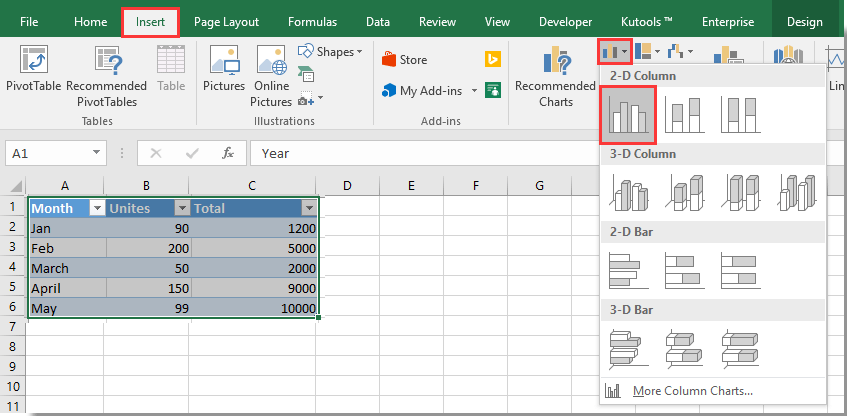
Task: Open Recommended Charts
Action: point(555,76)
